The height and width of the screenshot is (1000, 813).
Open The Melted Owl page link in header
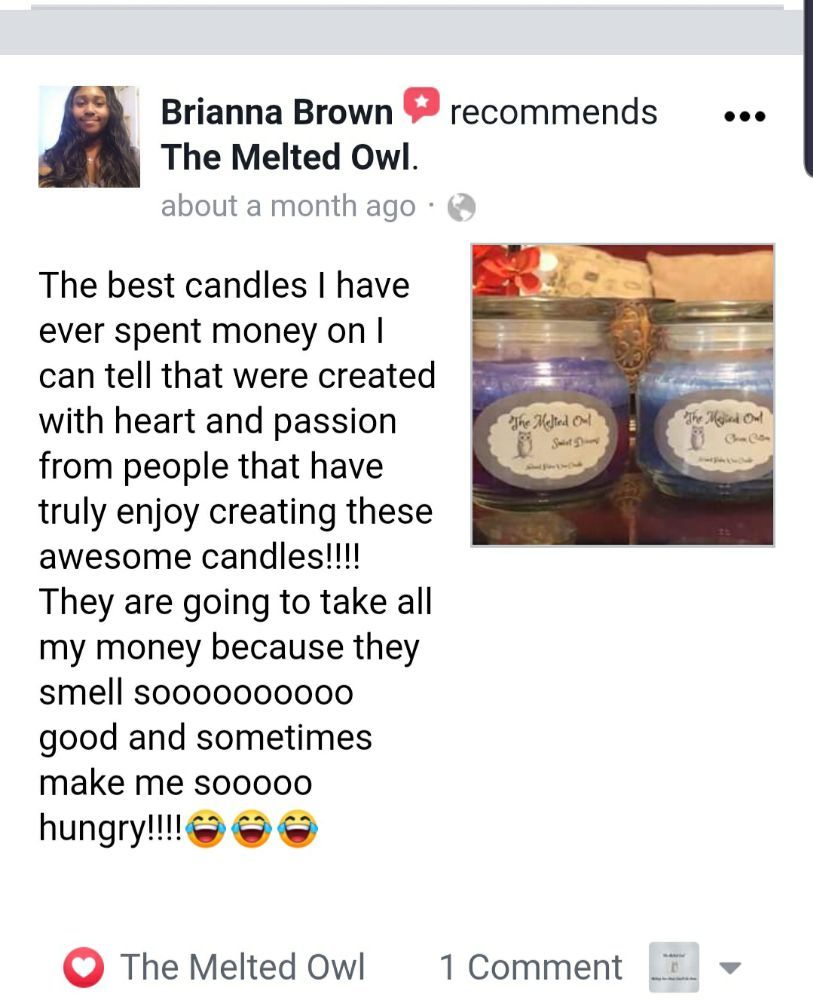(286, 157)
